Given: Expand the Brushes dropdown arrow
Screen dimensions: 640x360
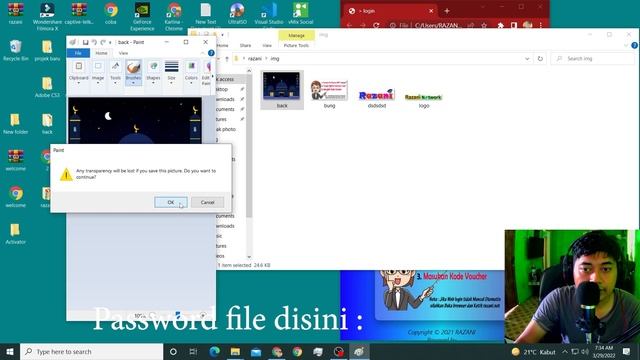Looking at the screenshot, I should (x=133, y=83).
